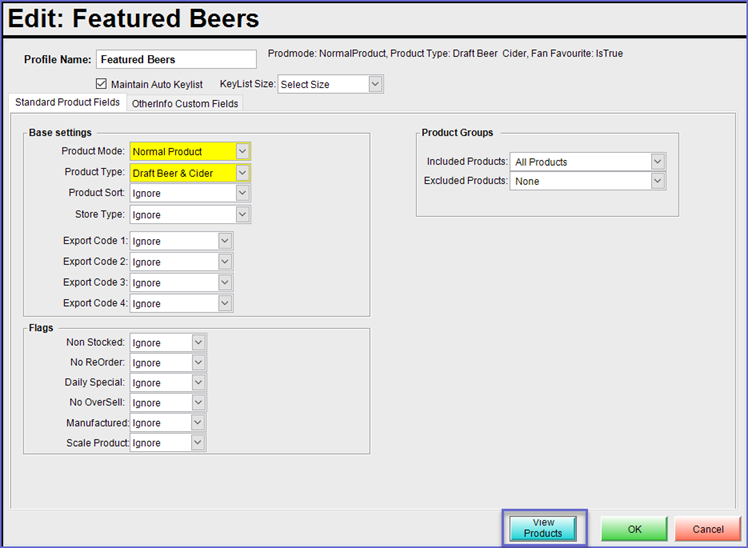
Task: Click the red Cancel button
Action: pyautogui.click(x=707, y=529)
